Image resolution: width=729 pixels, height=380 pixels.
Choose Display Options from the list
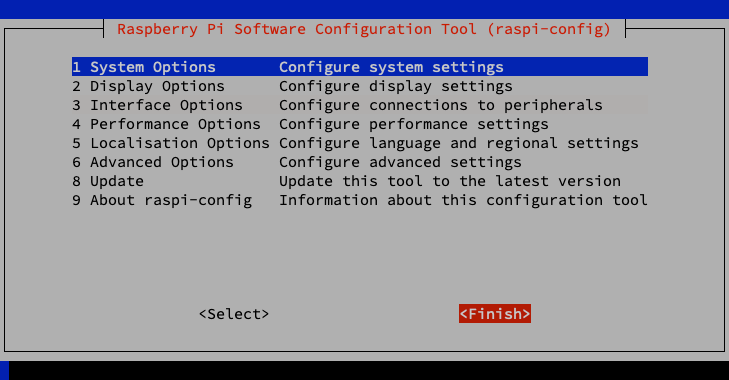click(360, 86)
